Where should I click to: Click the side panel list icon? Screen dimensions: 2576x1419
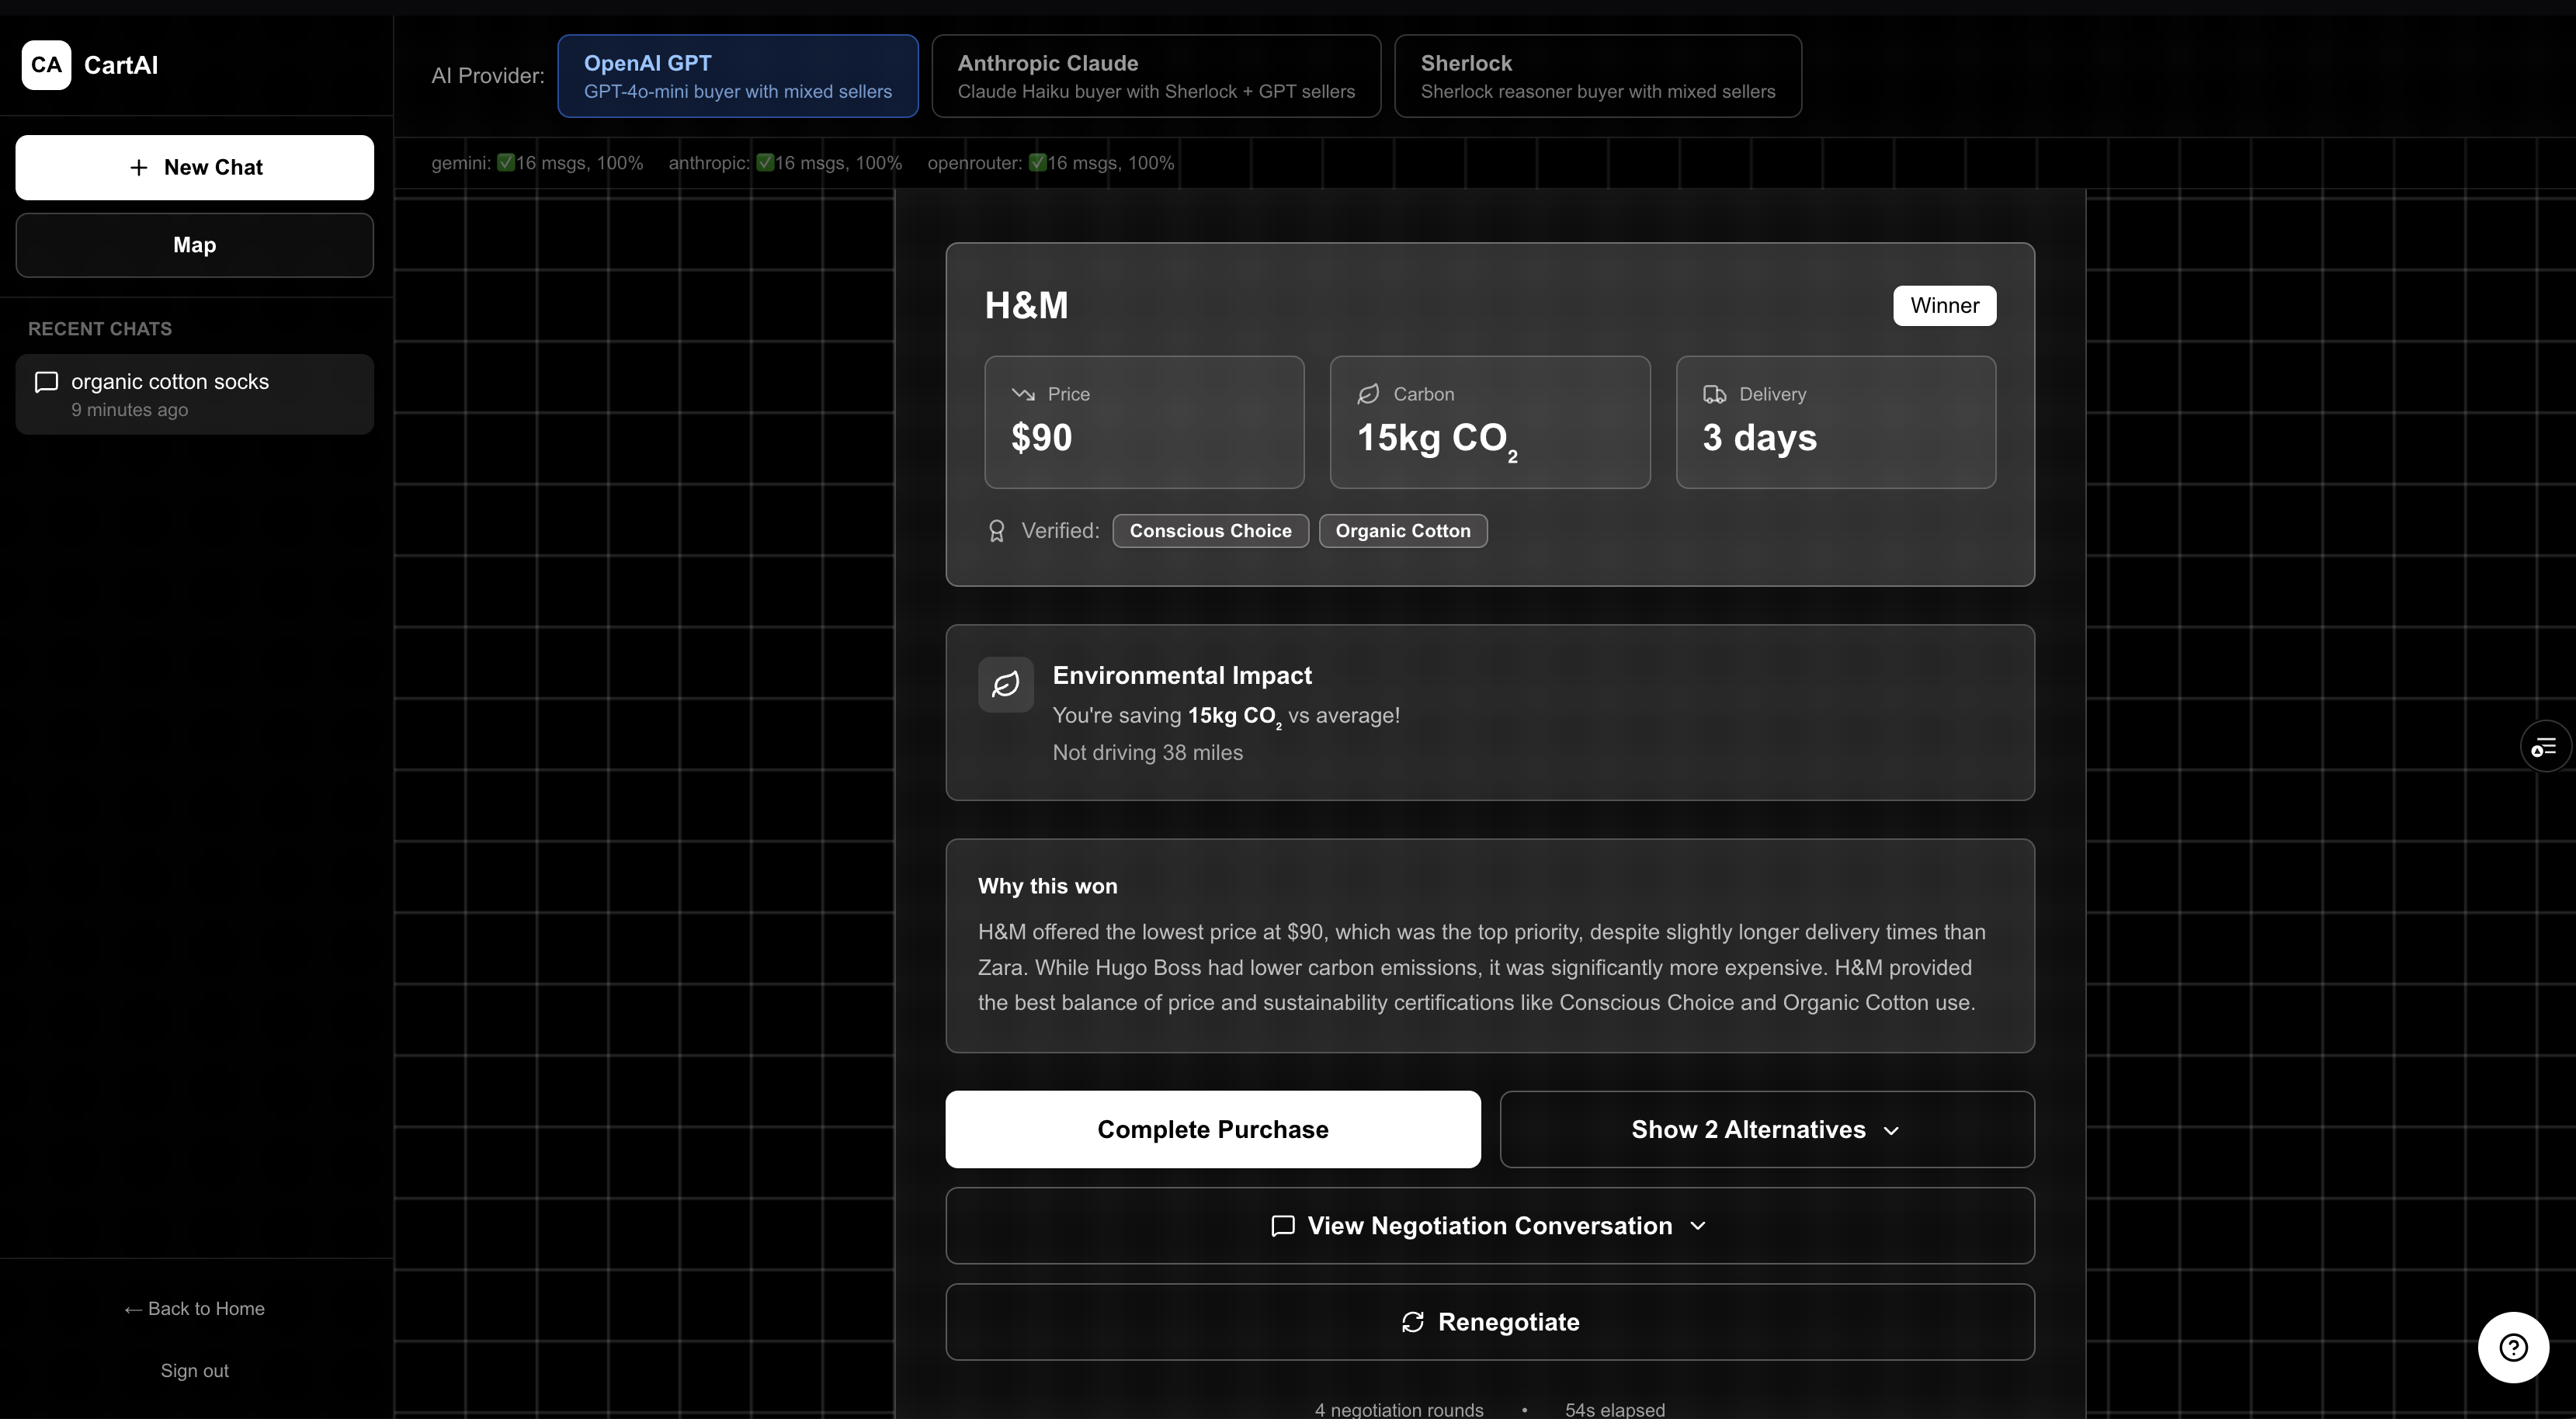tap(2544, 746)
